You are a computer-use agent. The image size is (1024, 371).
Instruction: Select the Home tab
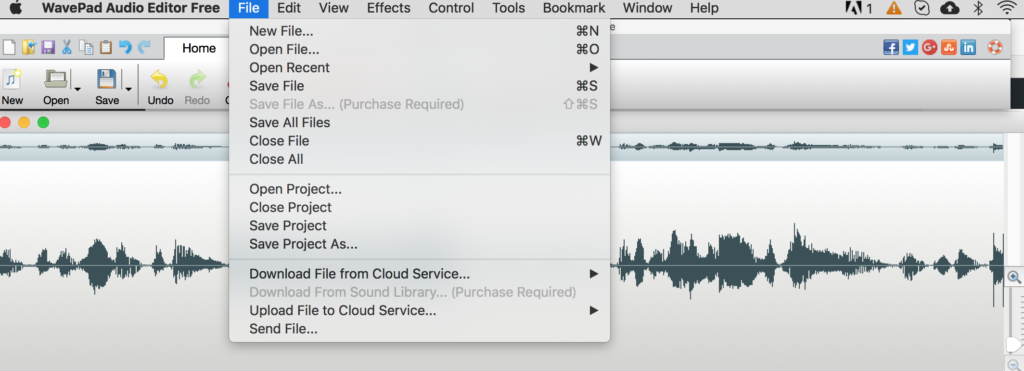199,48
